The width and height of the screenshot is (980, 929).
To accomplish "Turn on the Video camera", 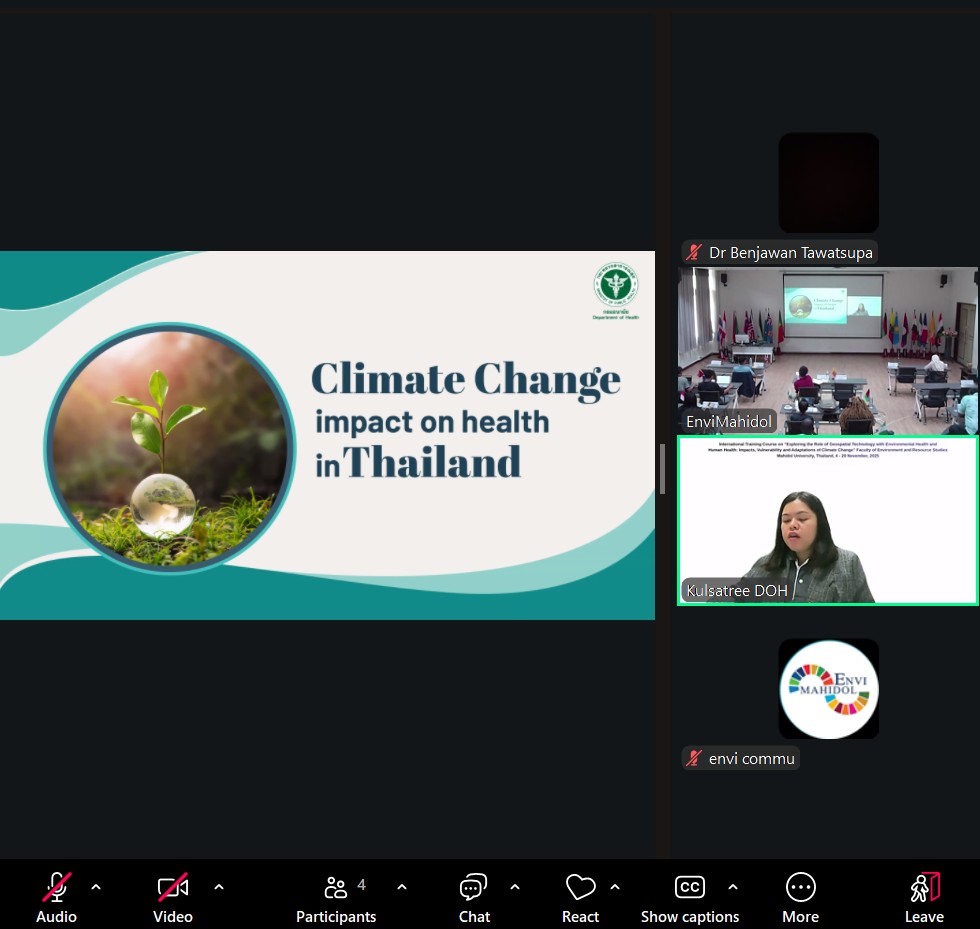I will [x=173, y=888].
